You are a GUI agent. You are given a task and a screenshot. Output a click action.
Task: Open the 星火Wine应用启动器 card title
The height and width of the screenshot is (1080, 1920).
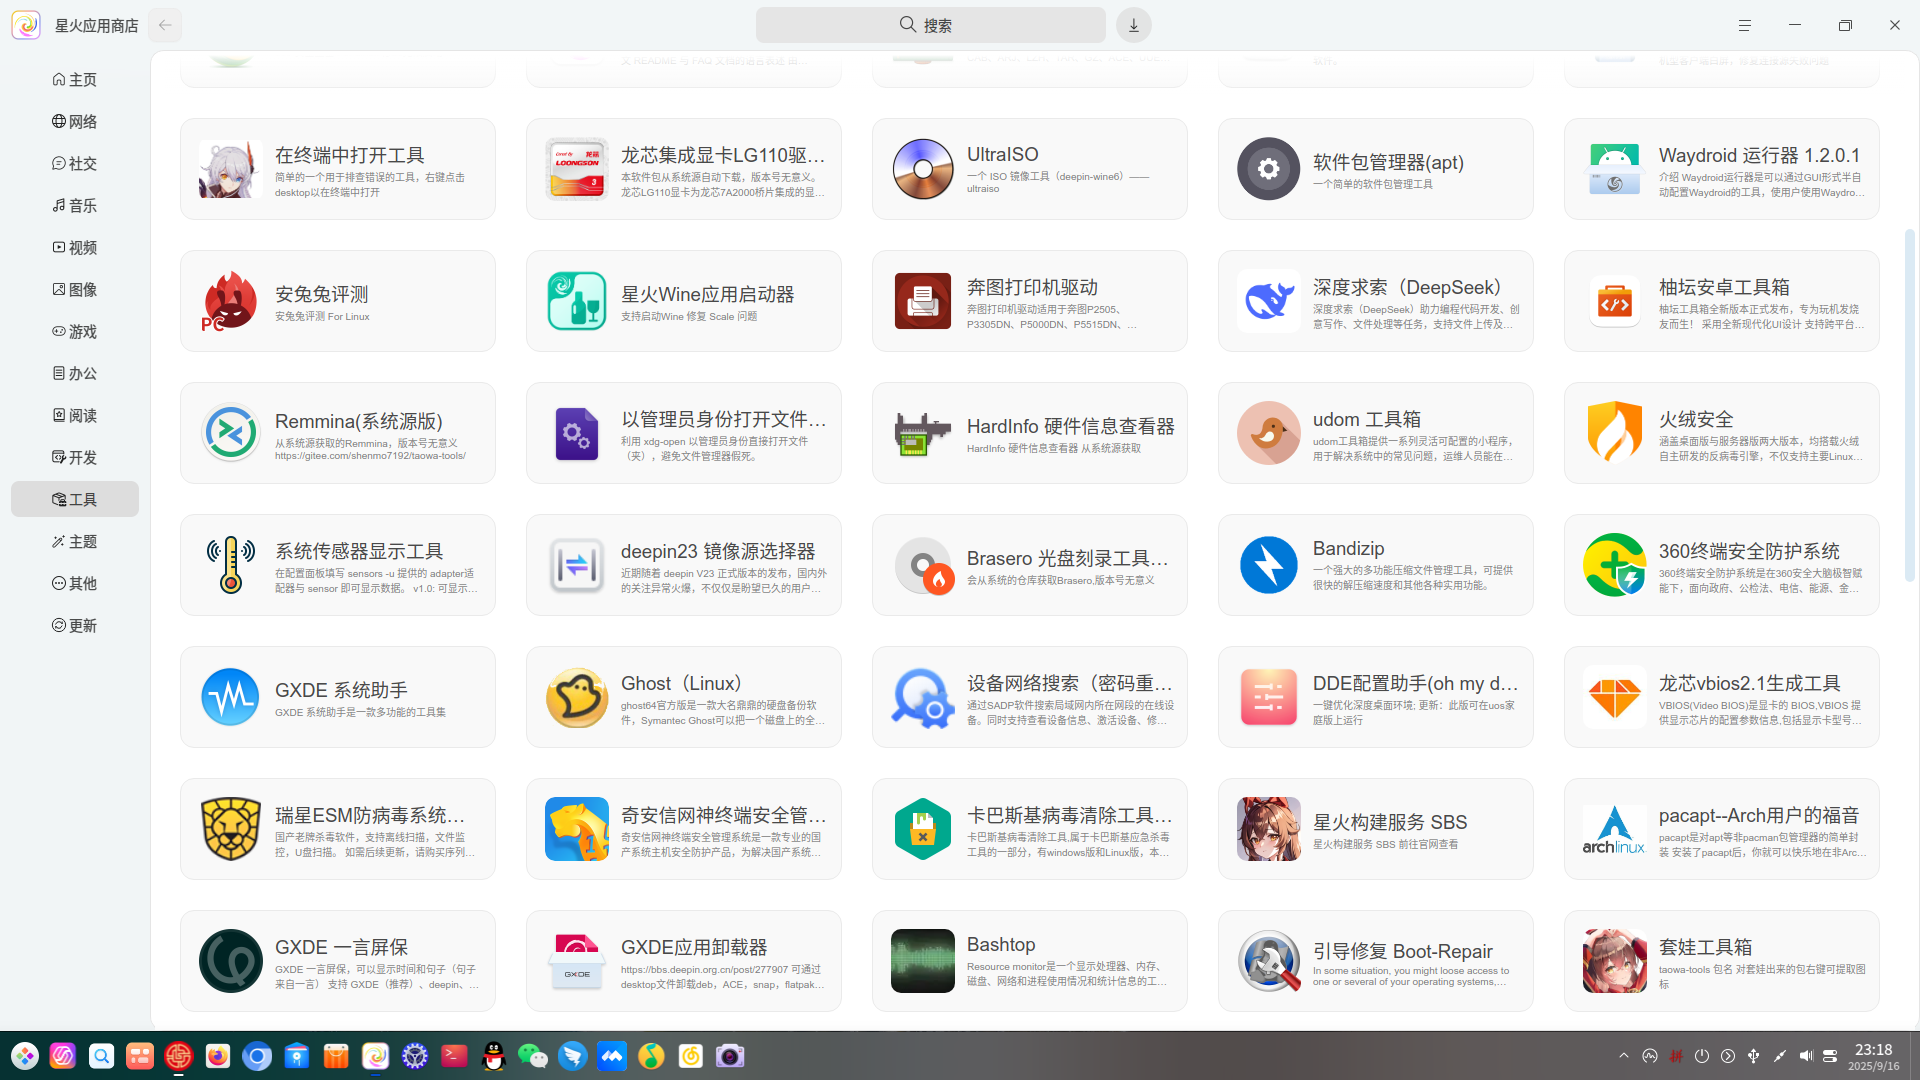tap(707, 294)
